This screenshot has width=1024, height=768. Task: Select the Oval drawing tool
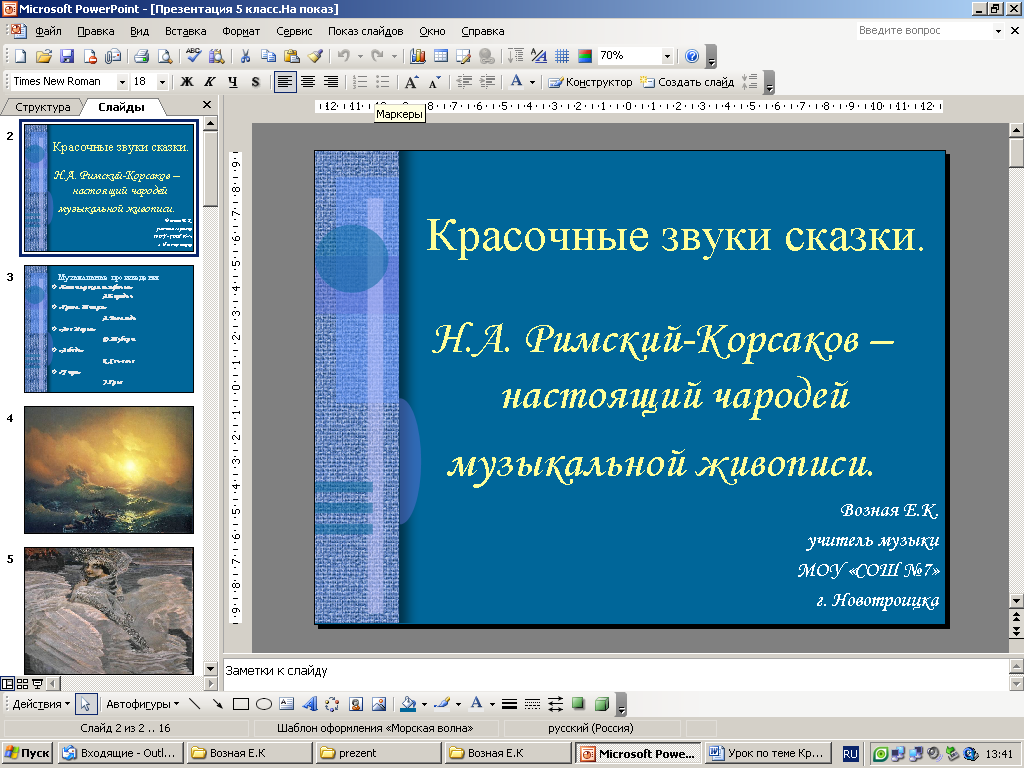coord(264,704)
